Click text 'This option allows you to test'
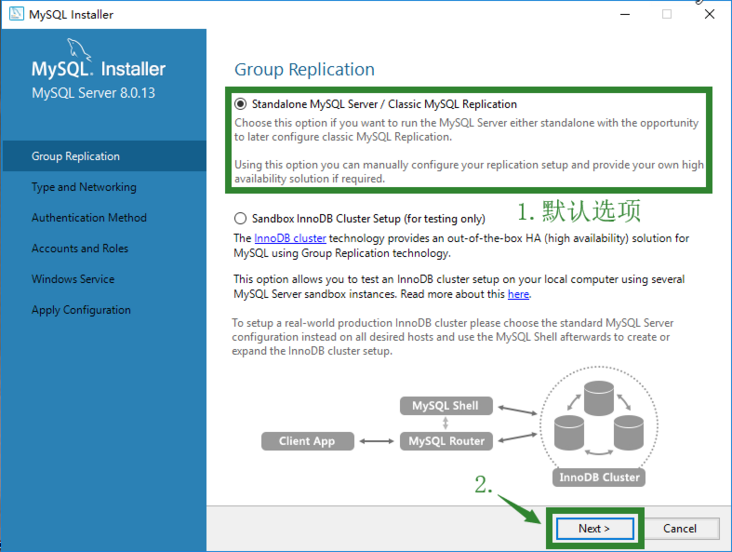The width and height of the screenshot is (732, 552). click(313, 279)
